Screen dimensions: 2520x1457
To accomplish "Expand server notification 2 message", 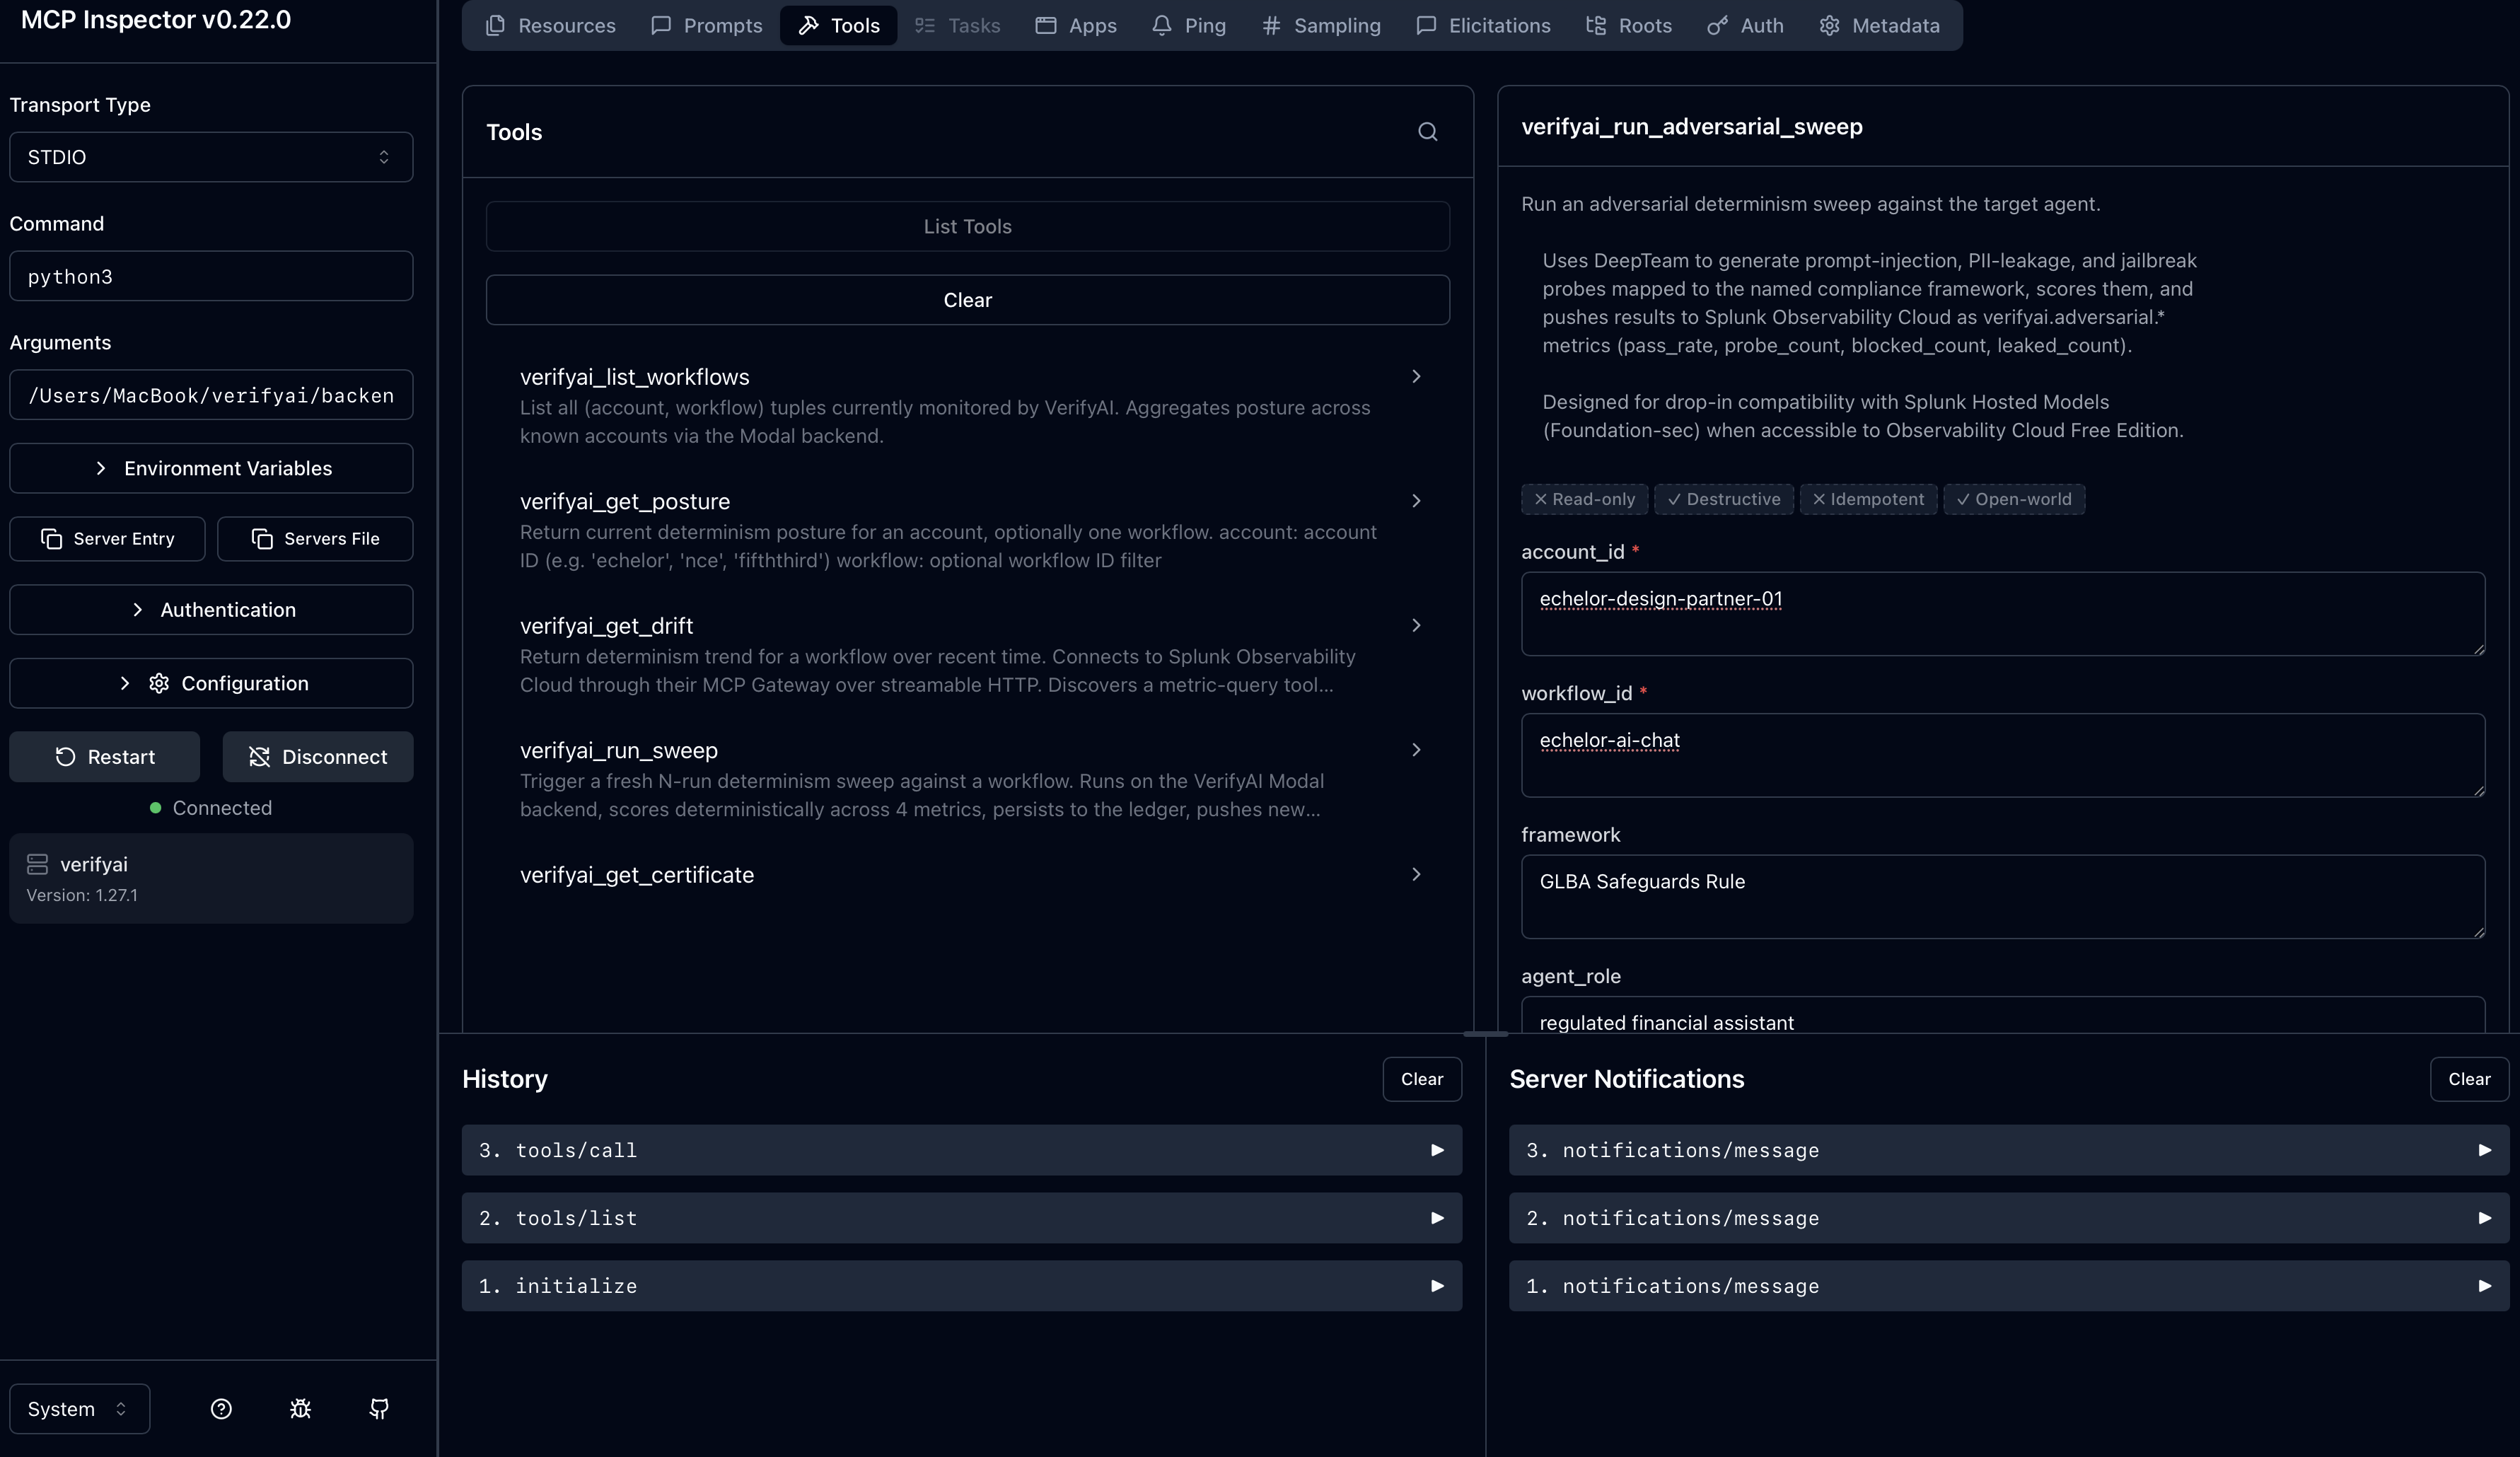I will 2008,1218.
